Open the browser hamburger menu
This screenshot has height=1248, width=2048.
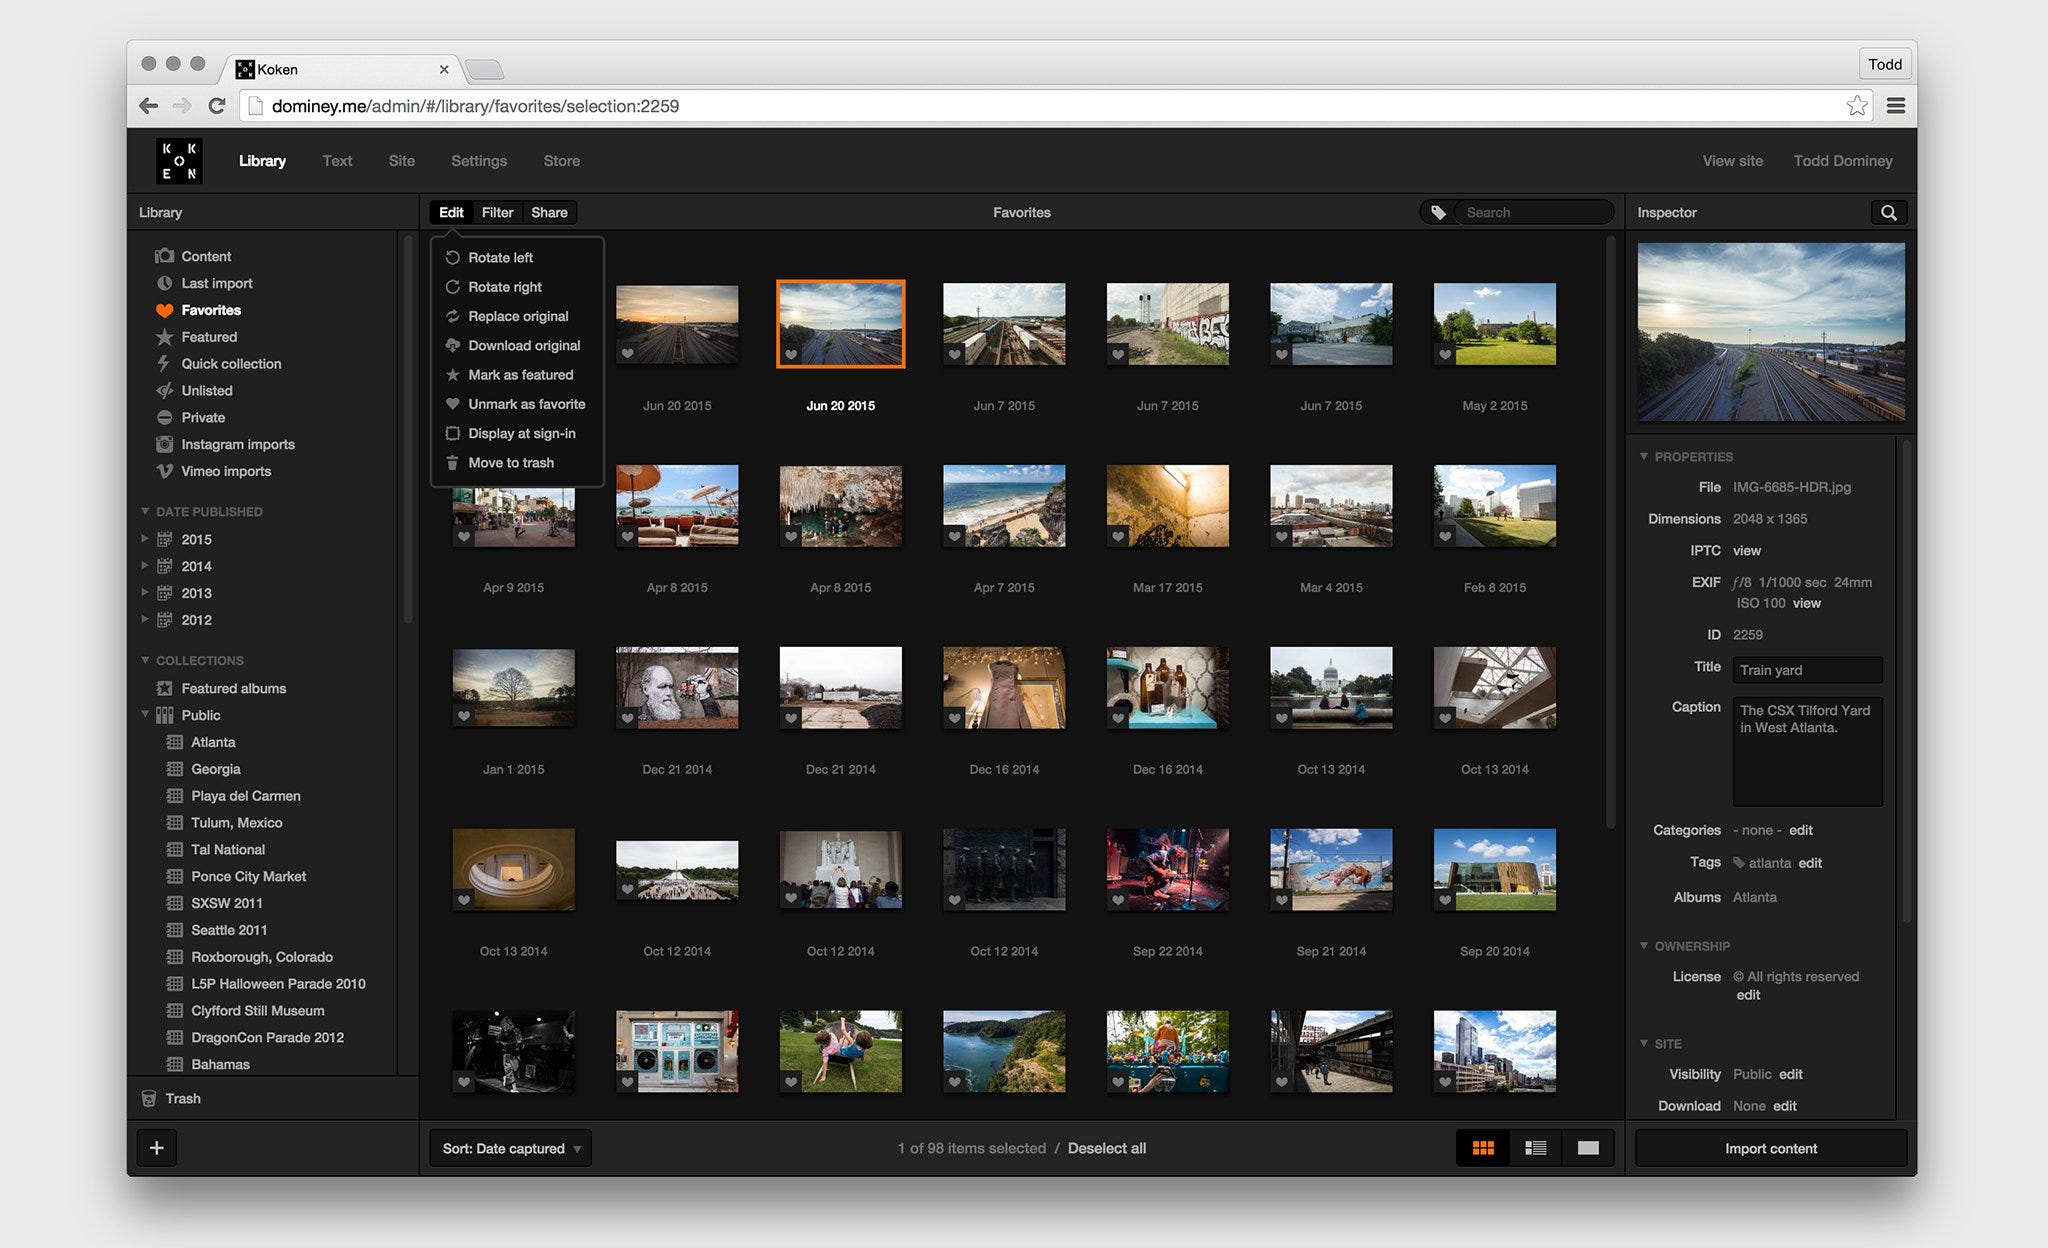[x=1895, y=106]
